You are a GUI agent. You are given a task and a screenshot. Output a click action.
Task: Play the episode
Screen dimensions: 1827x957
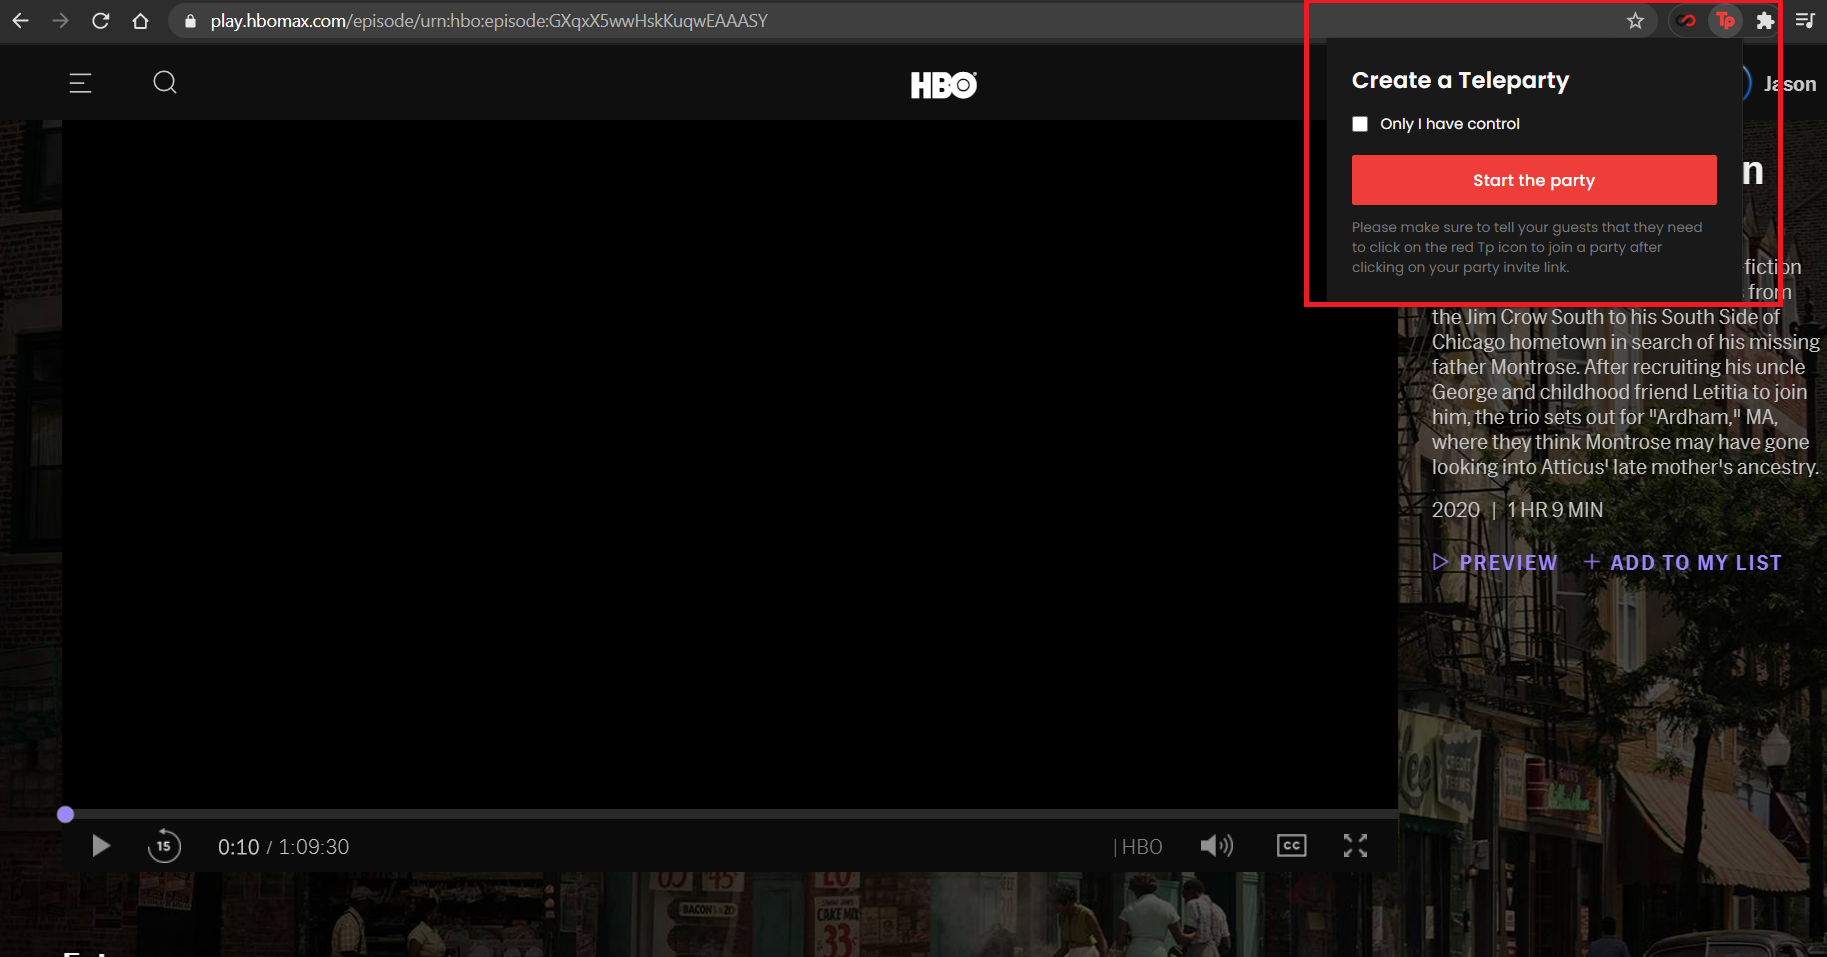coord(100,846)
